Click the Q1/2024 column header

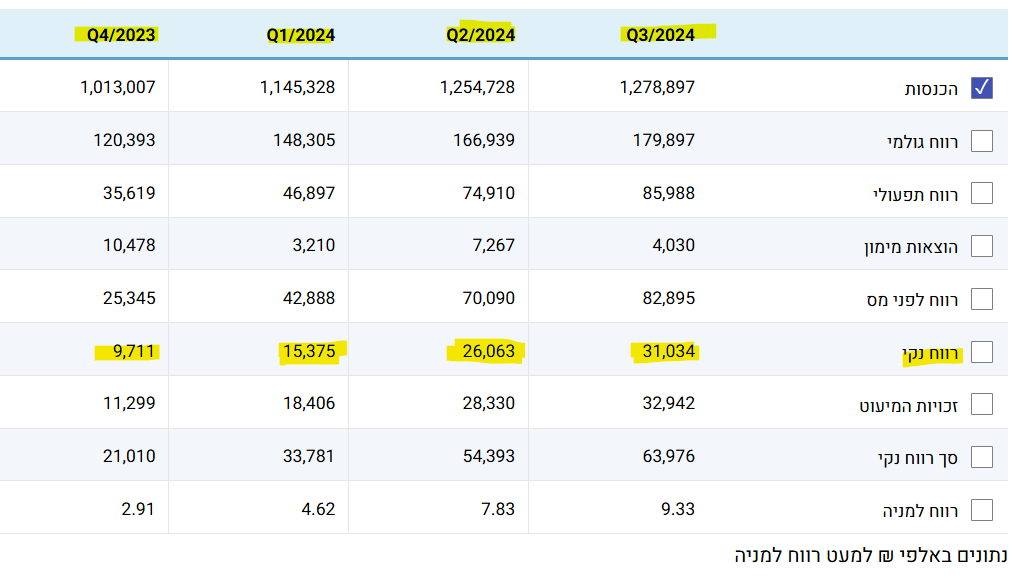[x=300, y=35]
